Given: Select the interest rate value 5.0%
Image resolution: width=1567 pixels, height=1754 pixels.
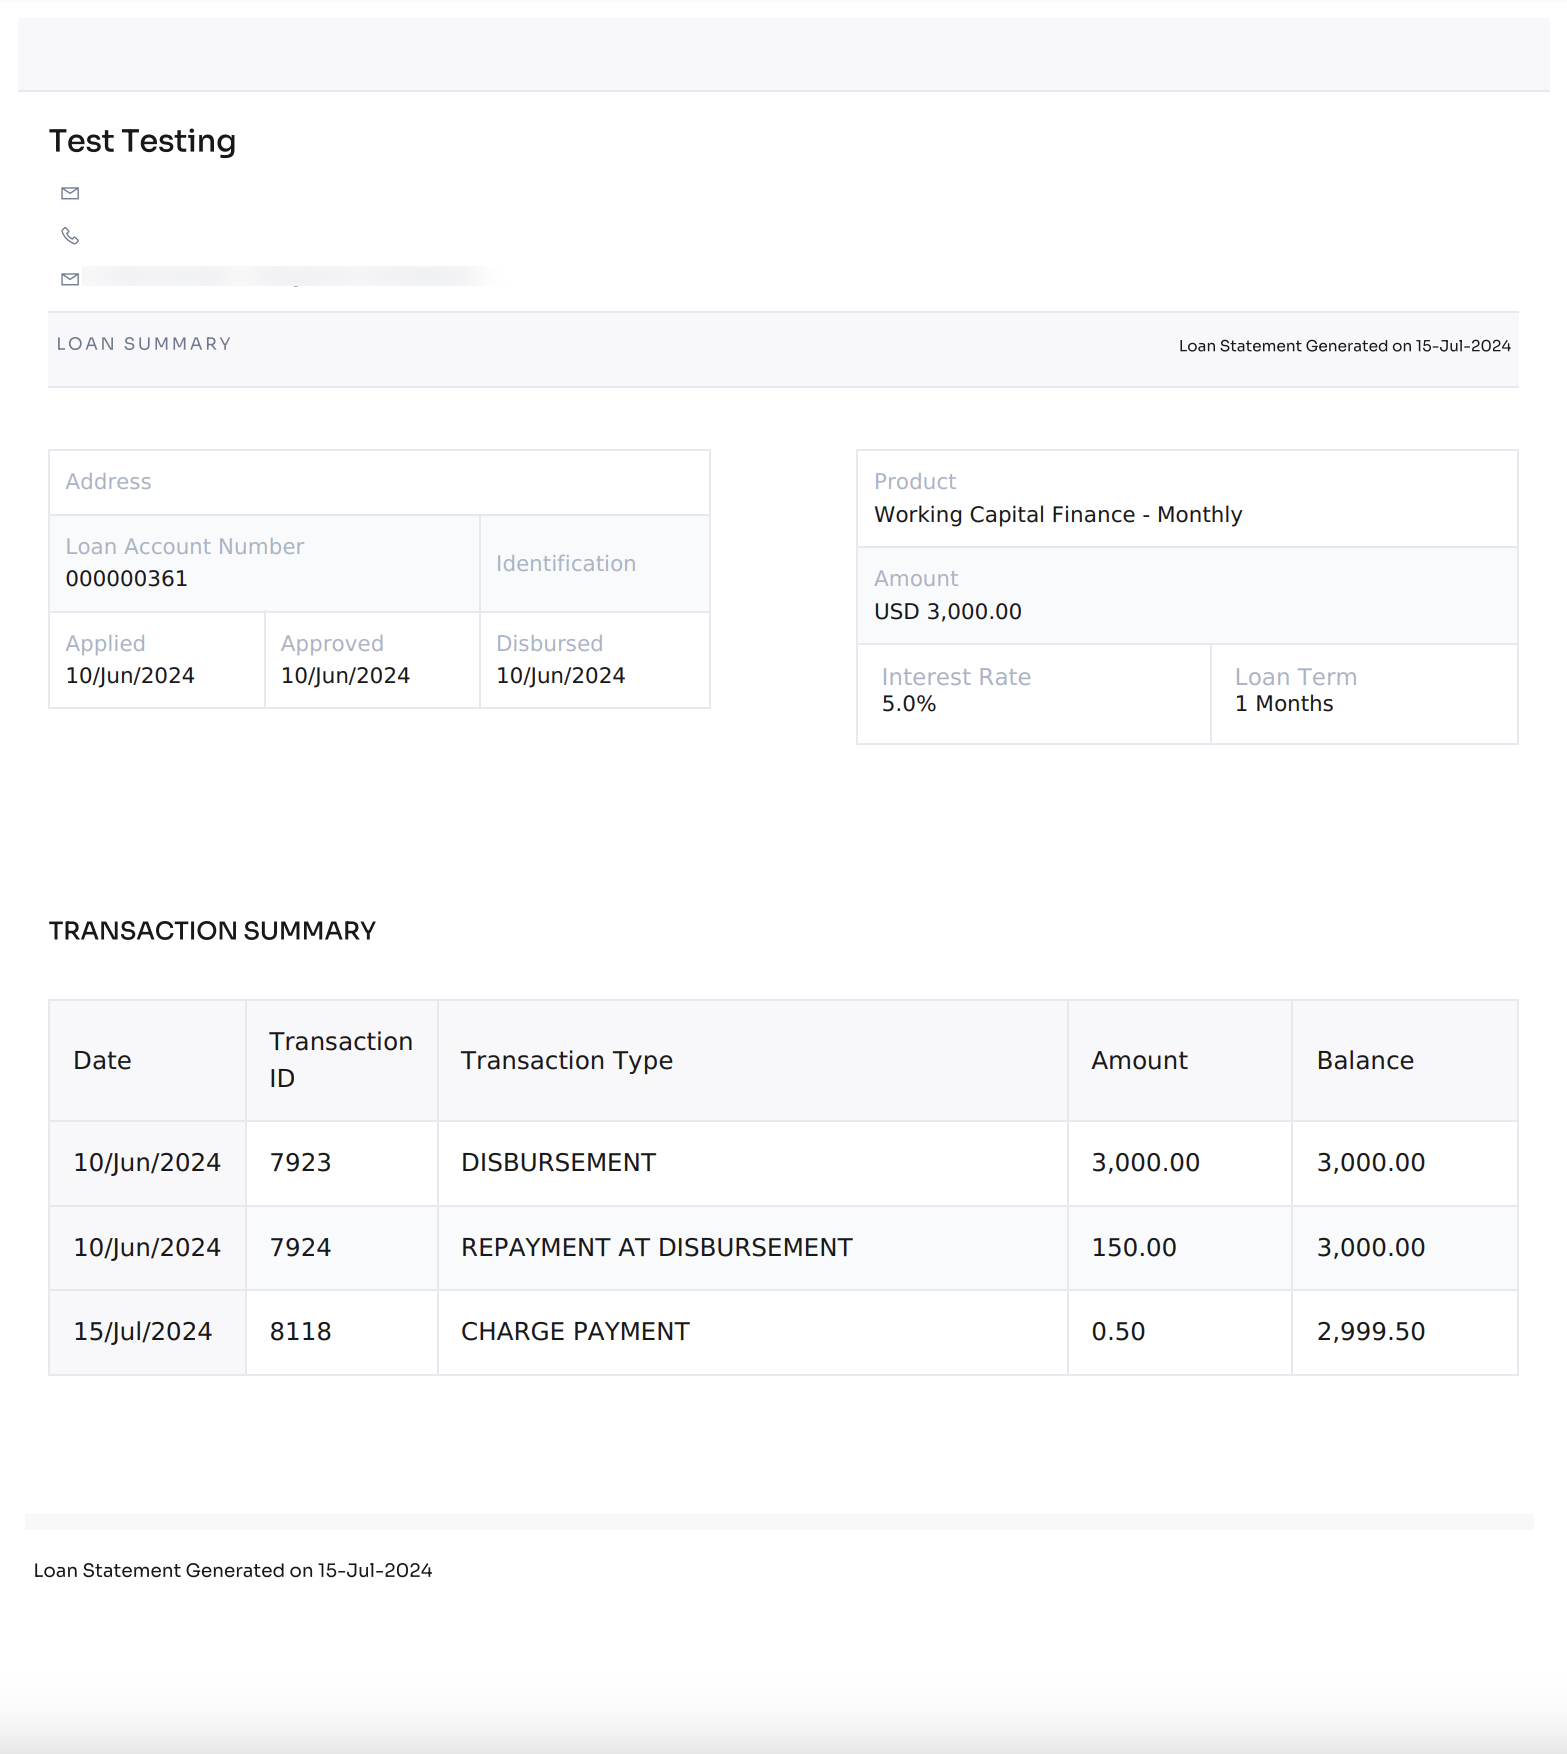Looking at the screenshot, I should [908, 704].
